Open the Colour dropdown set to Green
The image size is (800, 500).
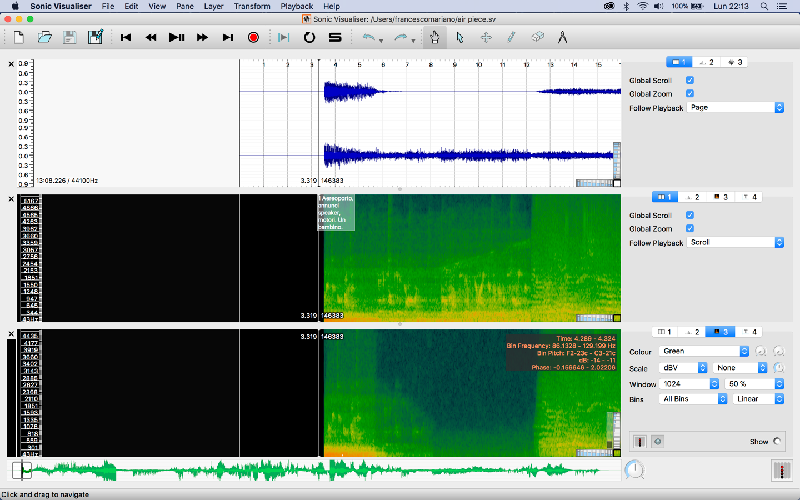coord(705,352)
